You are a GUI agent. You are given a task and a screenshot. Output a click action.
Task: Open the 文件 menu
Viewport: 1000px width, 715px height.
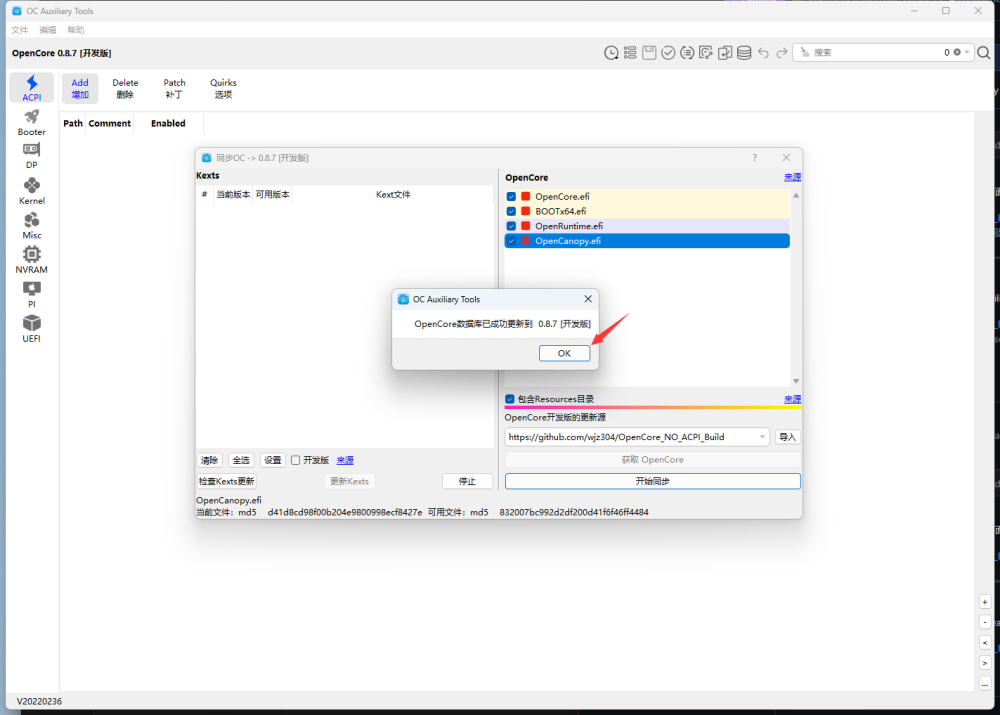[20, 30]
